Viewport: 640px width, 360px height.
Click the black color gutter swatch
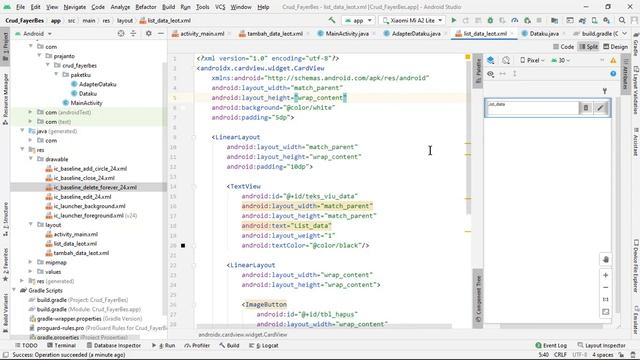point(183,245)
